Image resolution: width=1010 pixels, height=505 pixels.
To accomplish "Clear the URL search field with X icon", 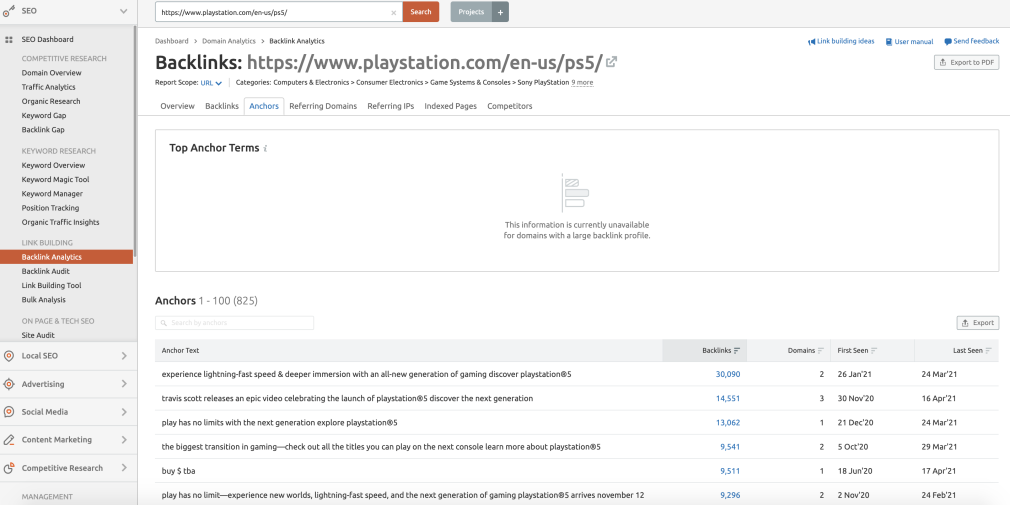I will [394, 12].
